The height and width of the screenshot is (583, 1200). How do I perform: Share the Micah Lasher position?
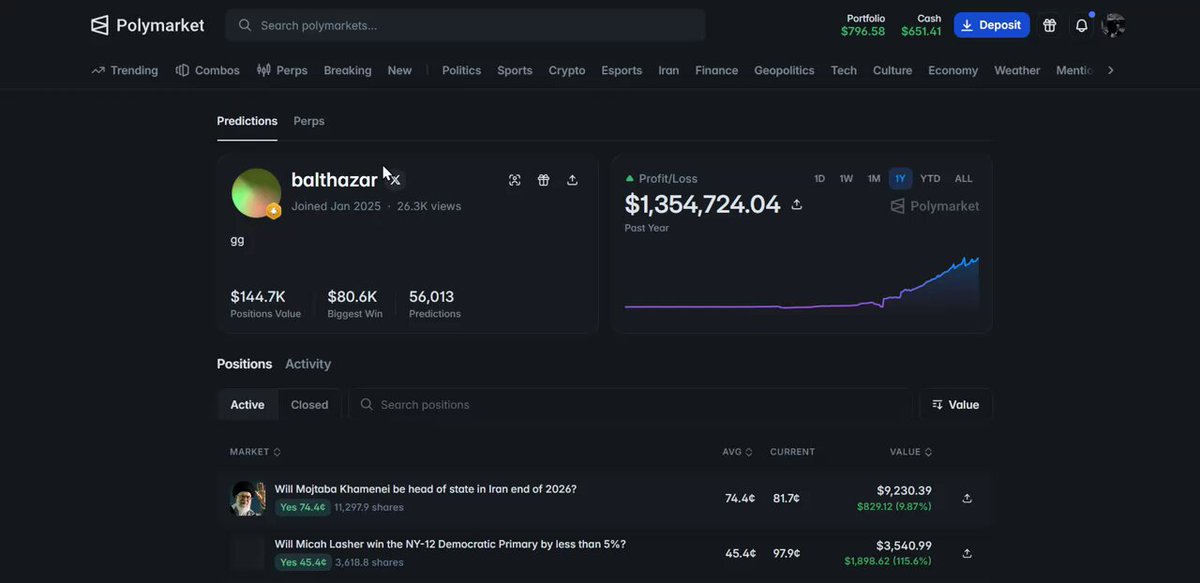pos(967,553)
